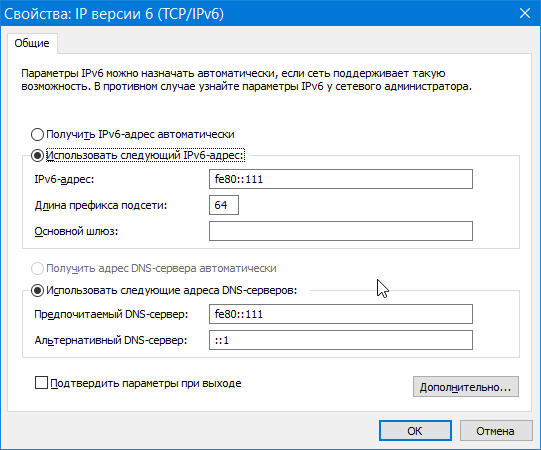541x450 pixels.
Task: Click the Альтернативный DNS-сервер: text label
Action: [111, 340]
